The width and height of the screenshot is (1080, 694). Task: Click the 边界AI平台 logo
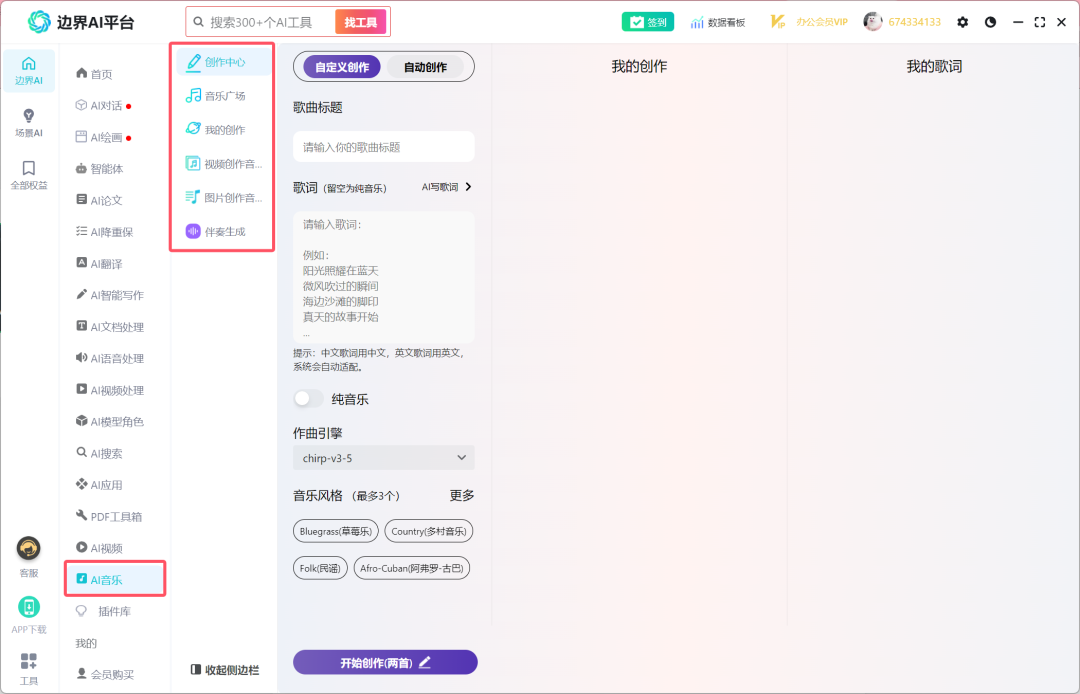click(81, 22)
